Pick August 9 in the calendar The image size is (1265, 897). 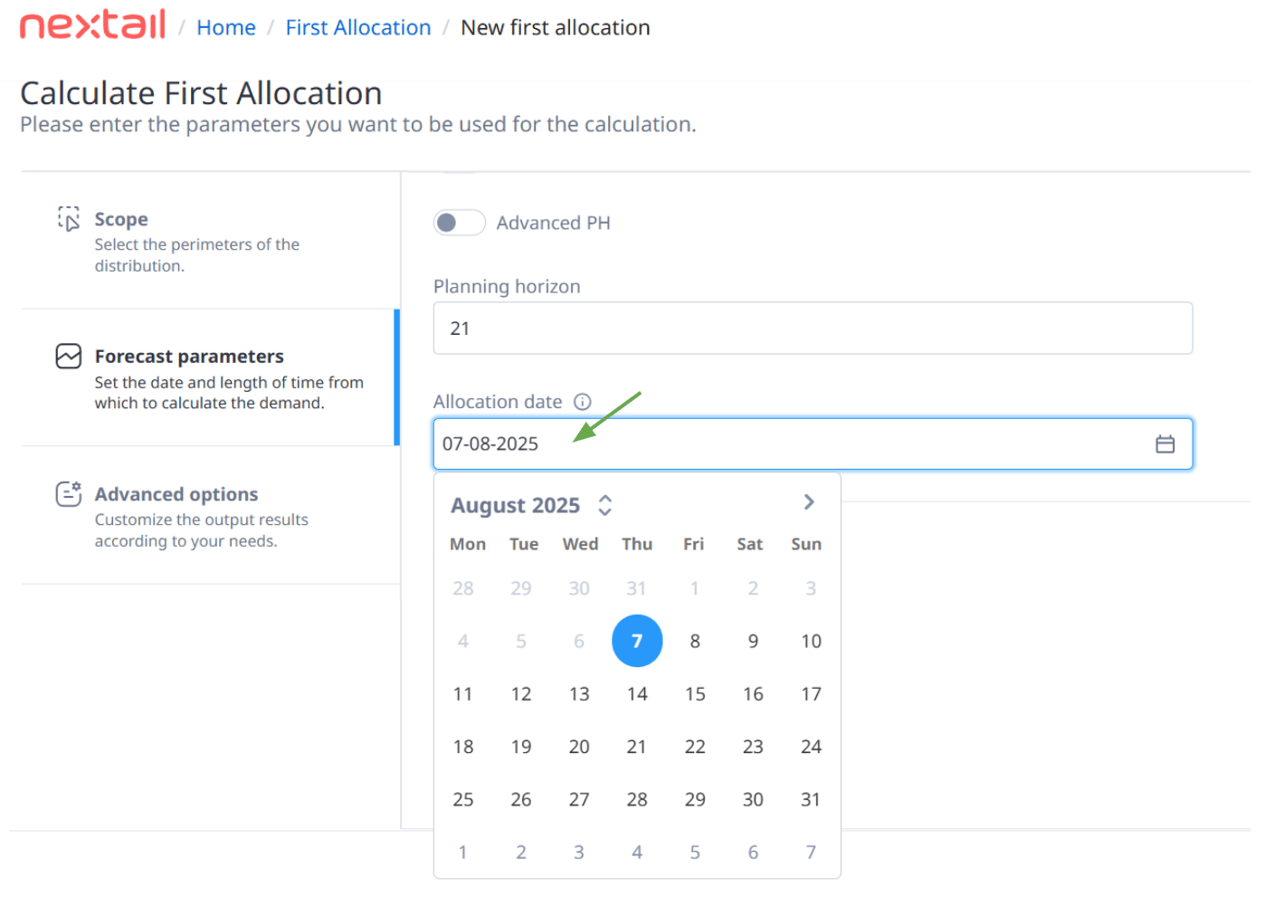tap(753, 641)
